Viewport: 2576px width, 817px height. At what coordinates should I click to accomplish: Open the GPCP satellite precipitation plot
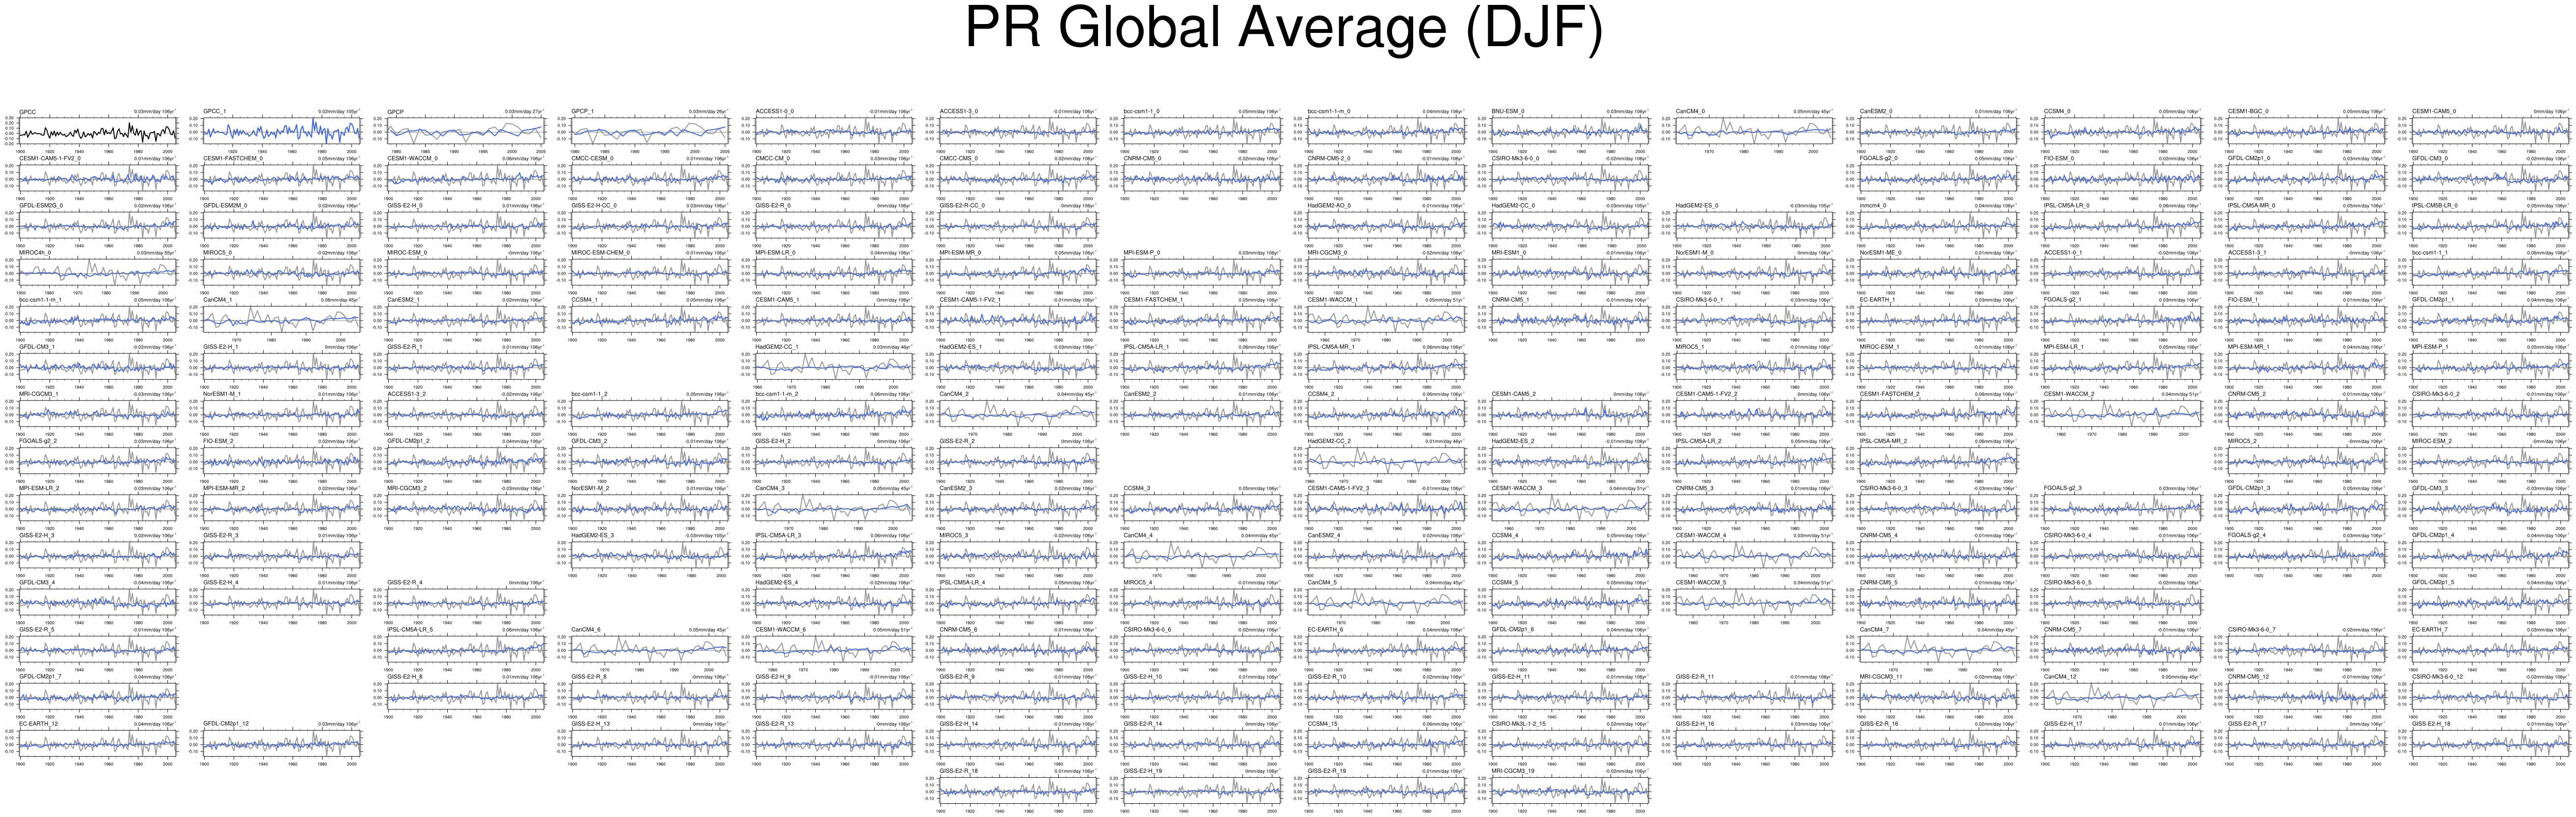(x=465, y=132)
